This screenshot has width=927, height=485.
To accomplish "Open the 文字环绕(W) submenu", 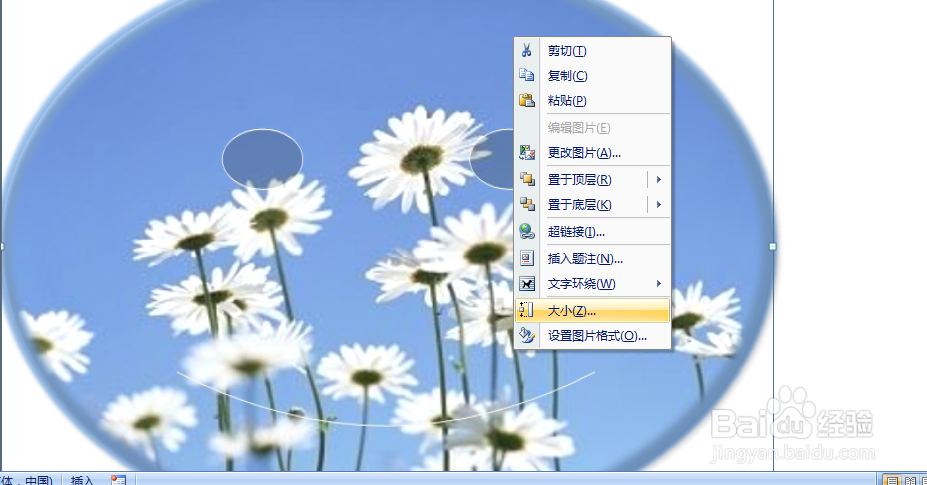I will pyautogui.click(x=592, y=284).
